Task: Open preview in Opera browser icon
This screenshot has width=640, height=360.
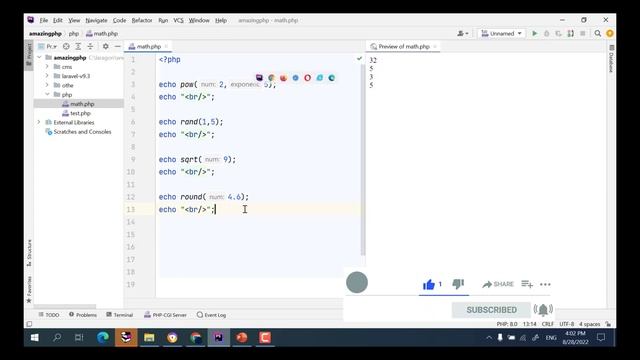Action: [x=307, y=78]
